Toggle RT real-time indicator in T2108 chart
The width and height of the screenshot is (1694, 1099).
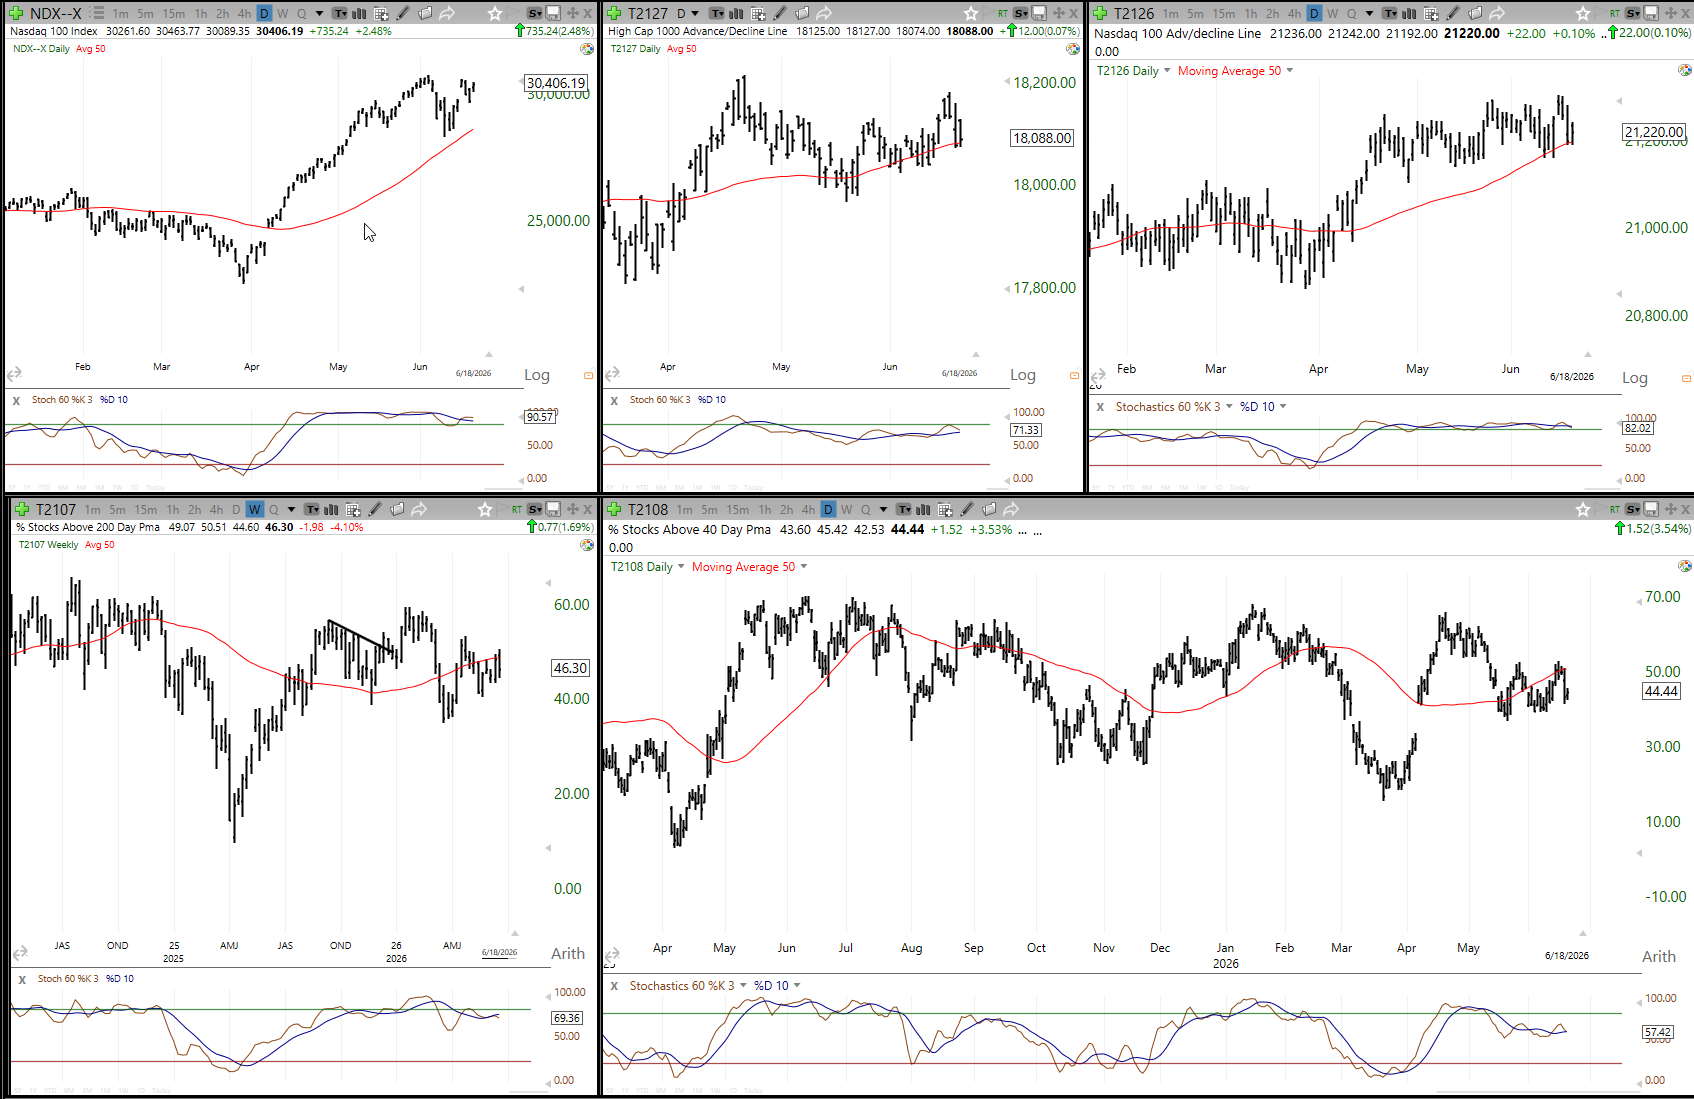[1615, 509]
